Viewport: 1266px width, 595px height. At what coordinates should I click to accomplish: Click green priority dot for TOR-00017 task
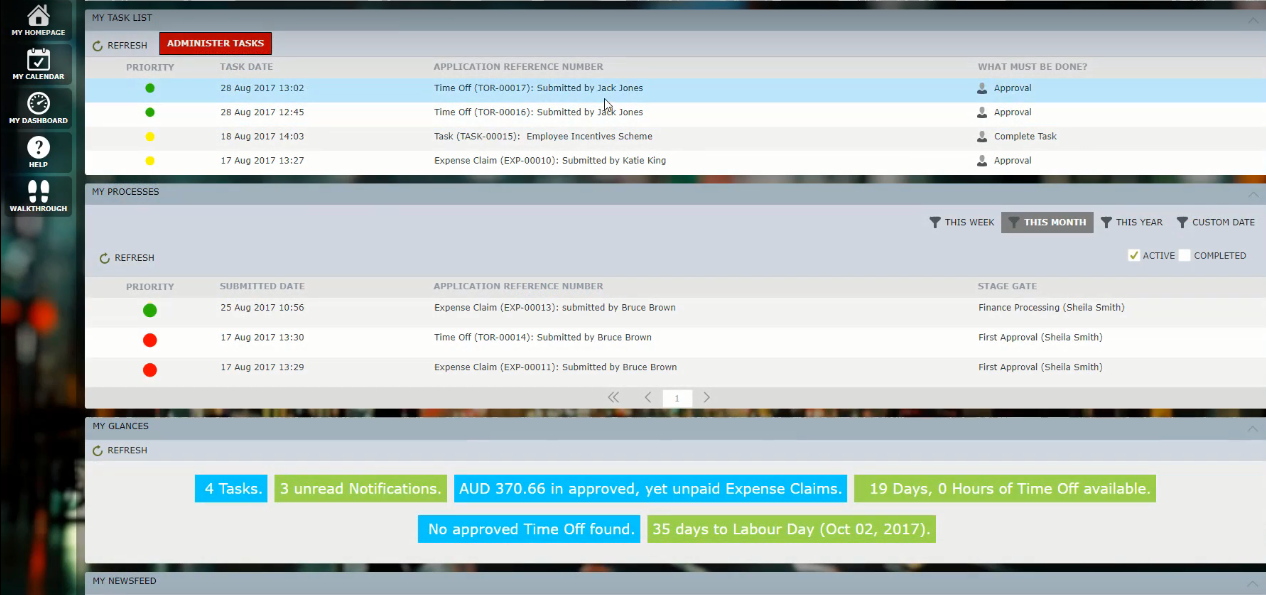(x=150, y=88)
